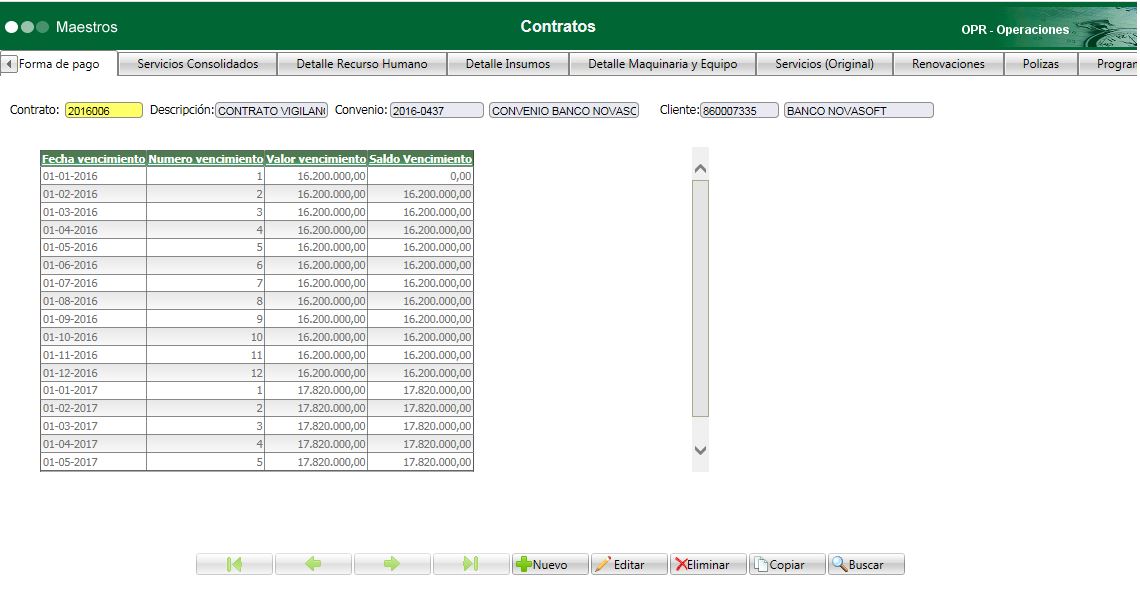Switch to Detalle Maquinaria y Equipo tab
1140x601 pixels.
(x=662, y=64)
